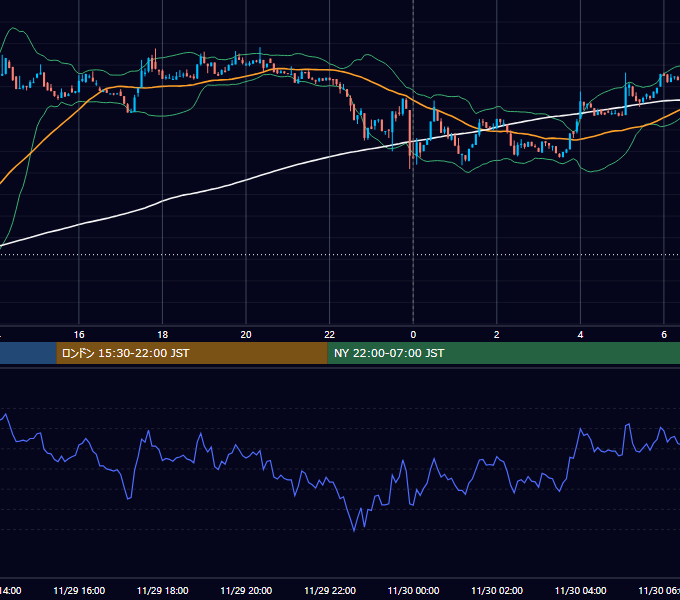Click the 11/29 16:00 date label

click(79, 590)
